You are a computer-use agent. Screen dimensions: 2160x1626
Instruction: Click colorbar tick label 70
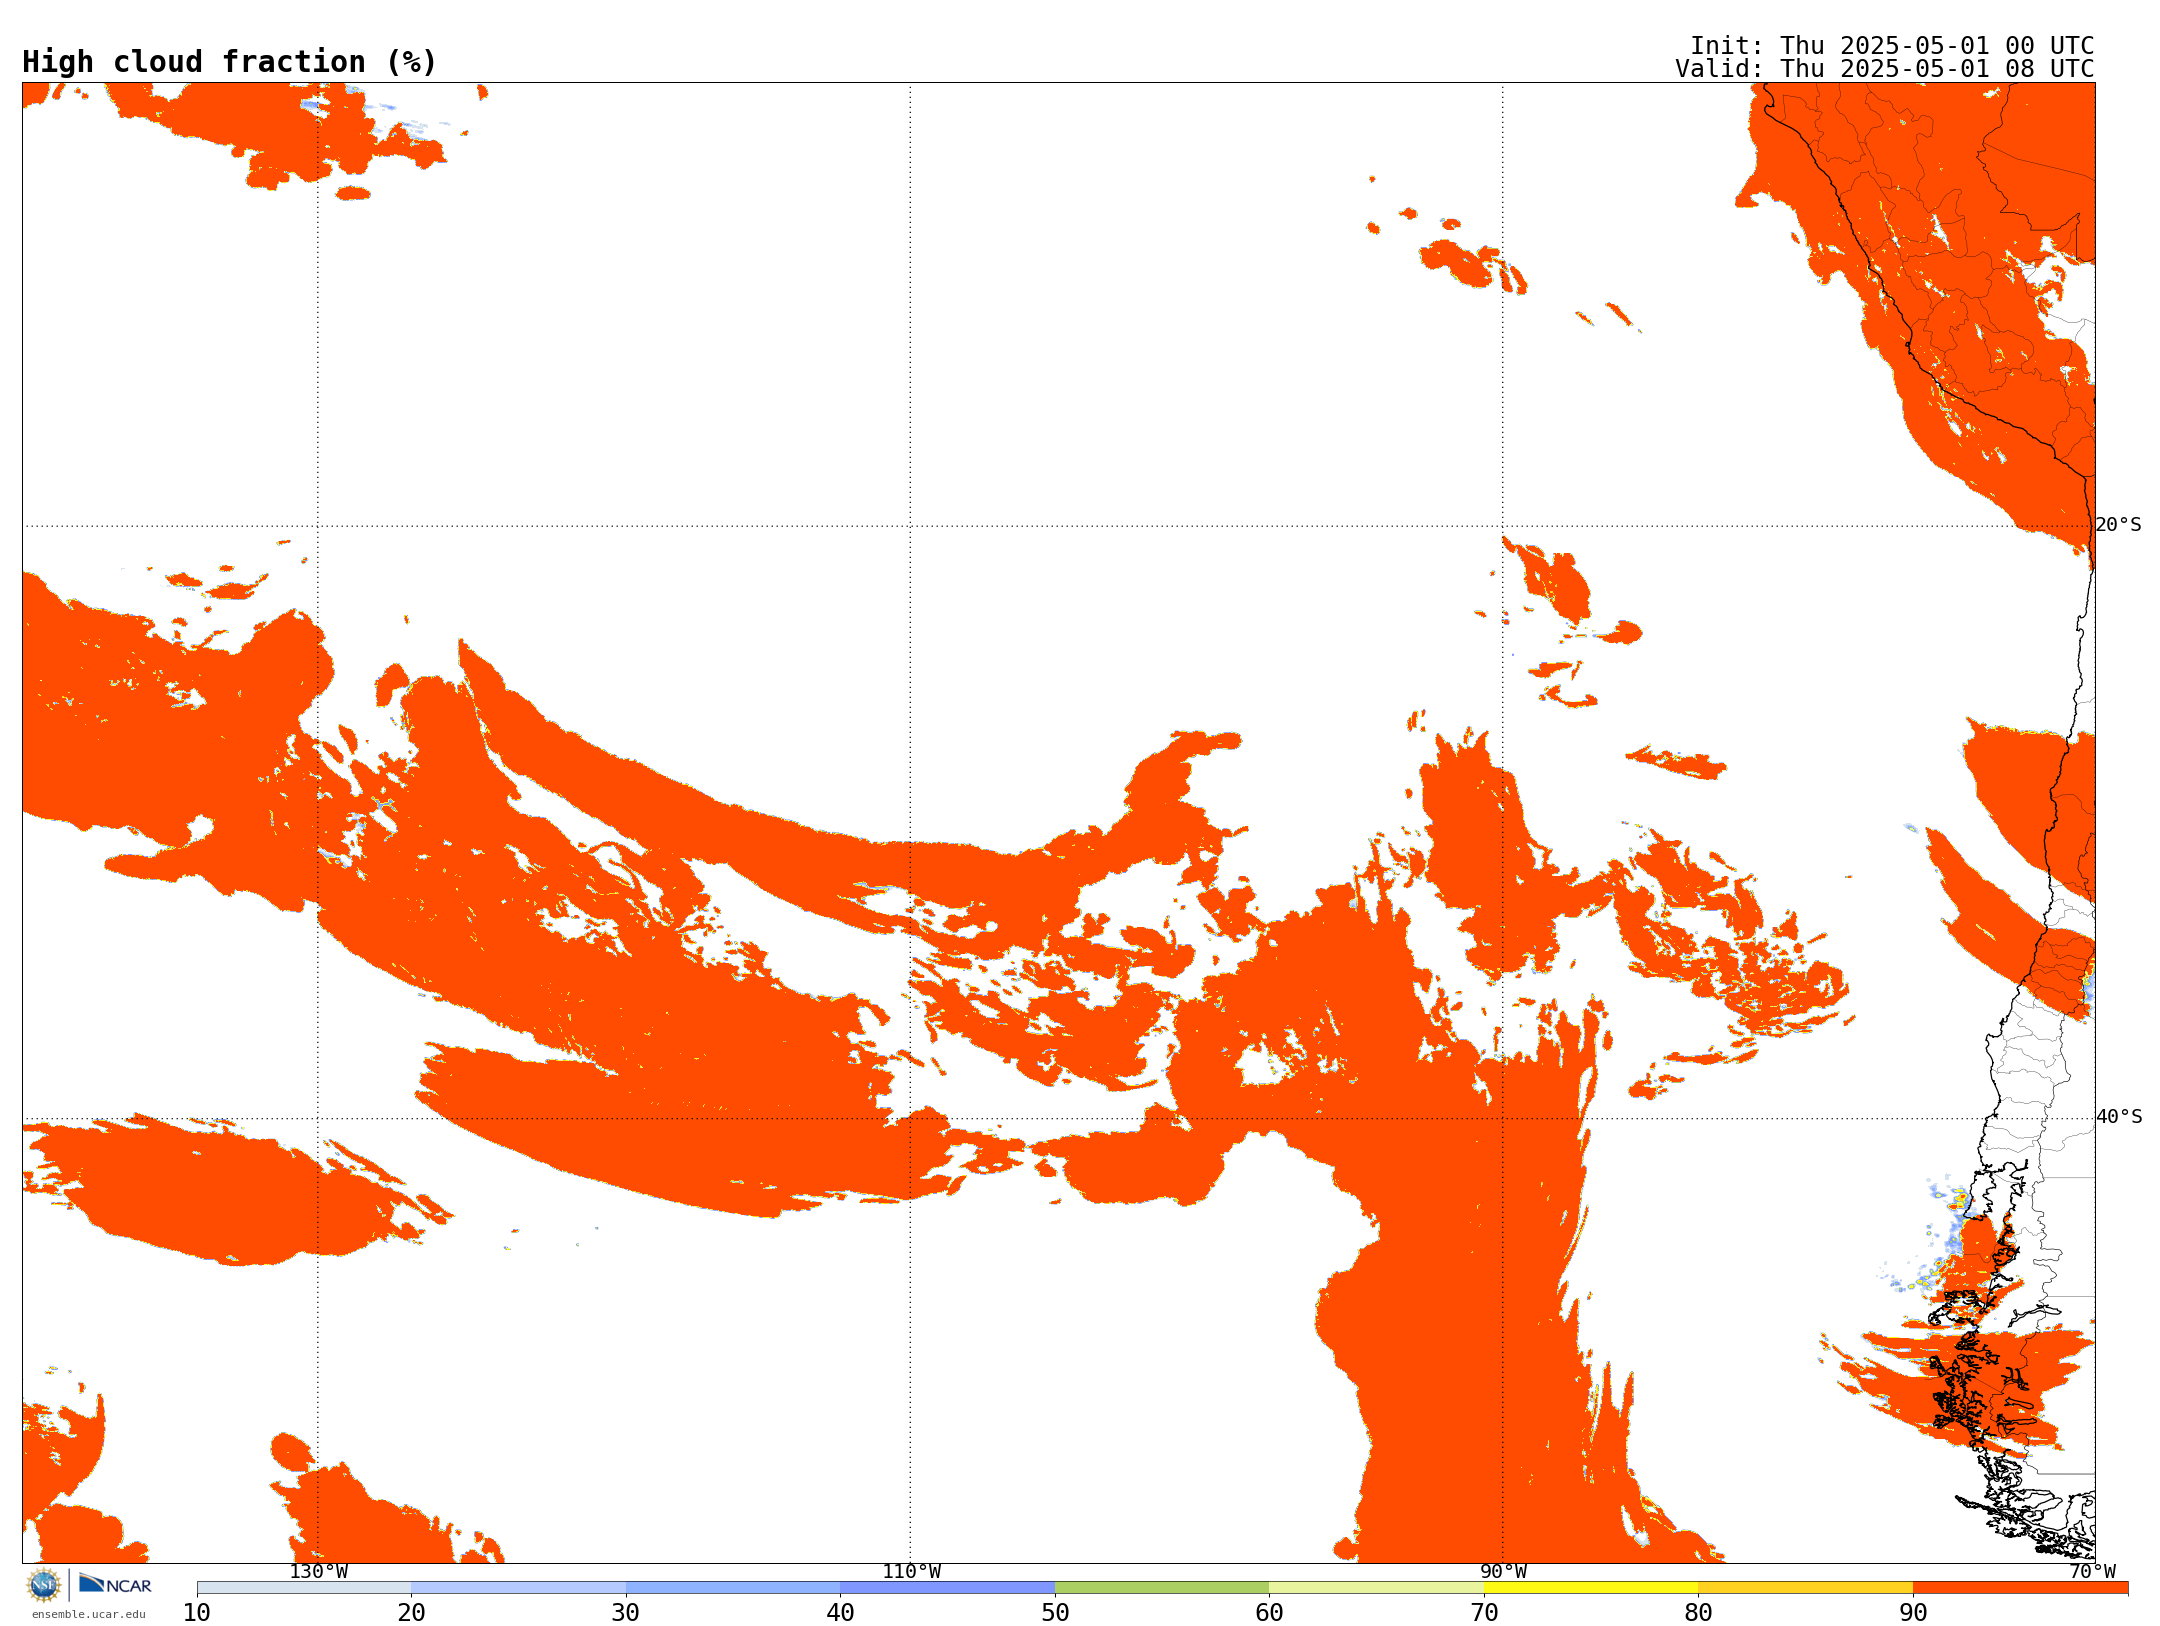1484,1613
